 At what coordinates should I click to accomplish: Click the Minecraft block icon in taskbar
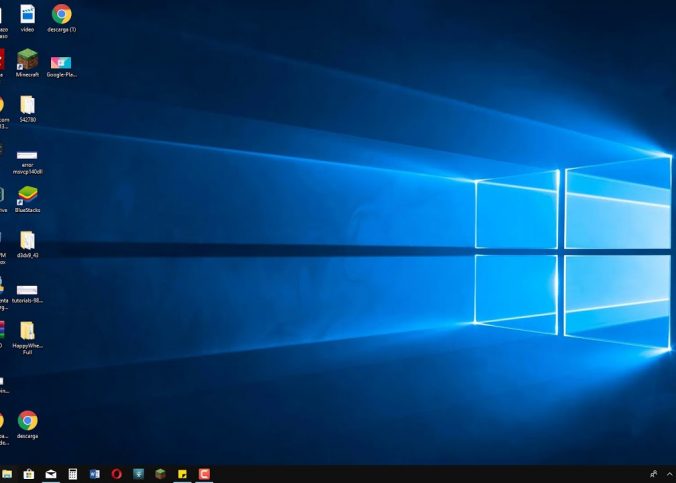pyautogui.click(x=160, y=474)
